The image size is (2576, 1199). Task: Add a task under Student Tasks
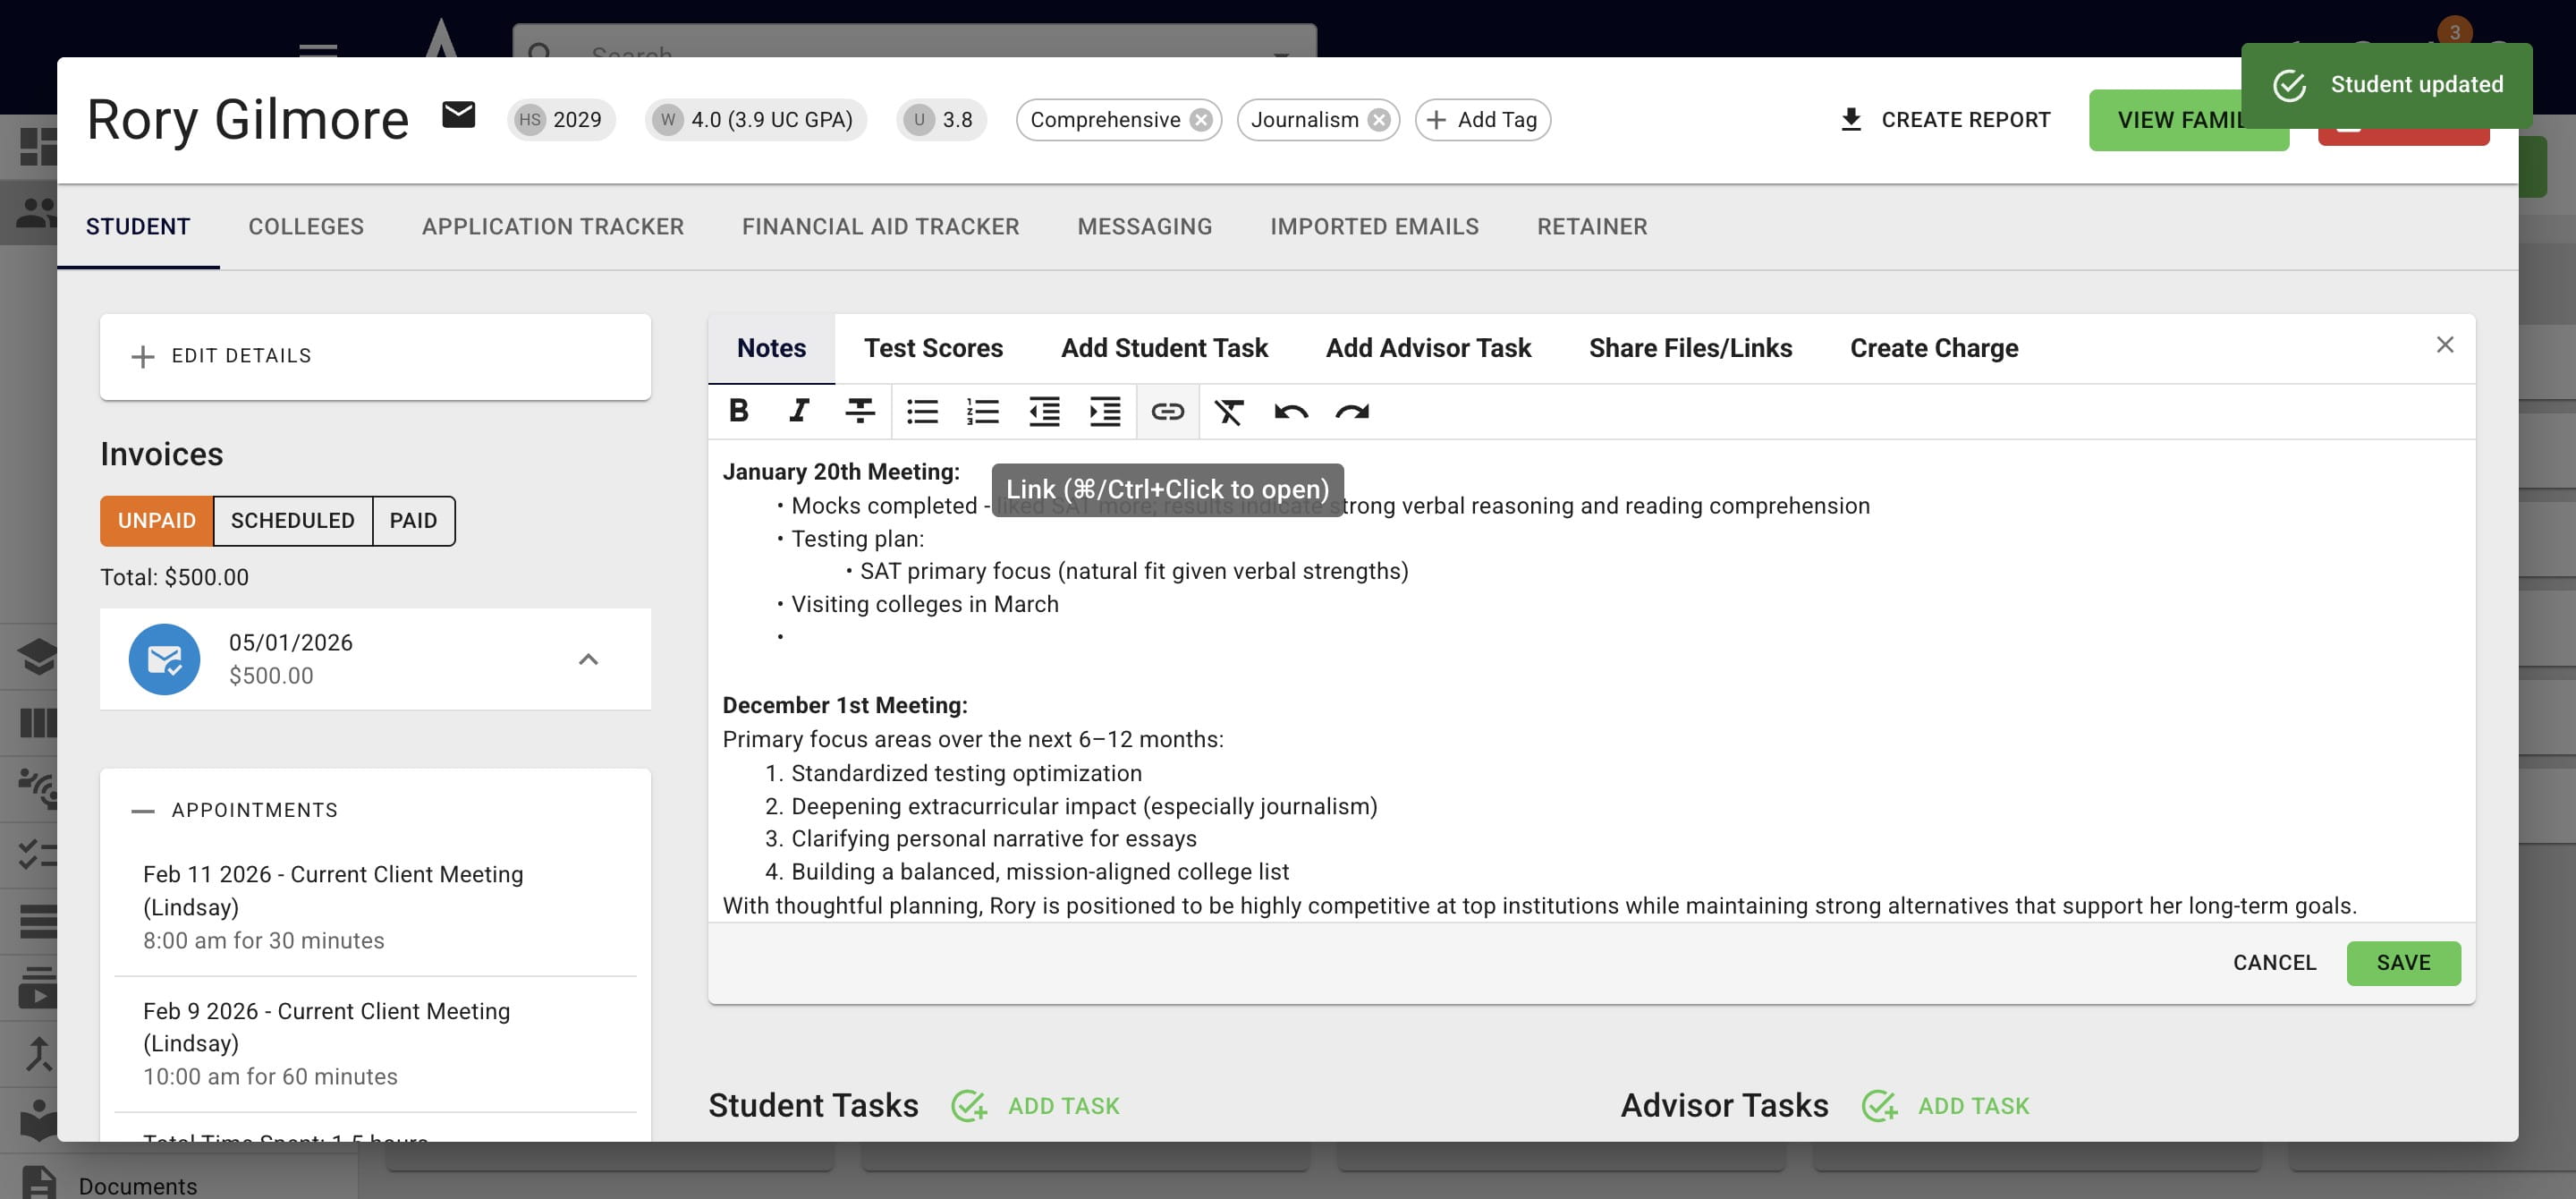[1035, 1106]
